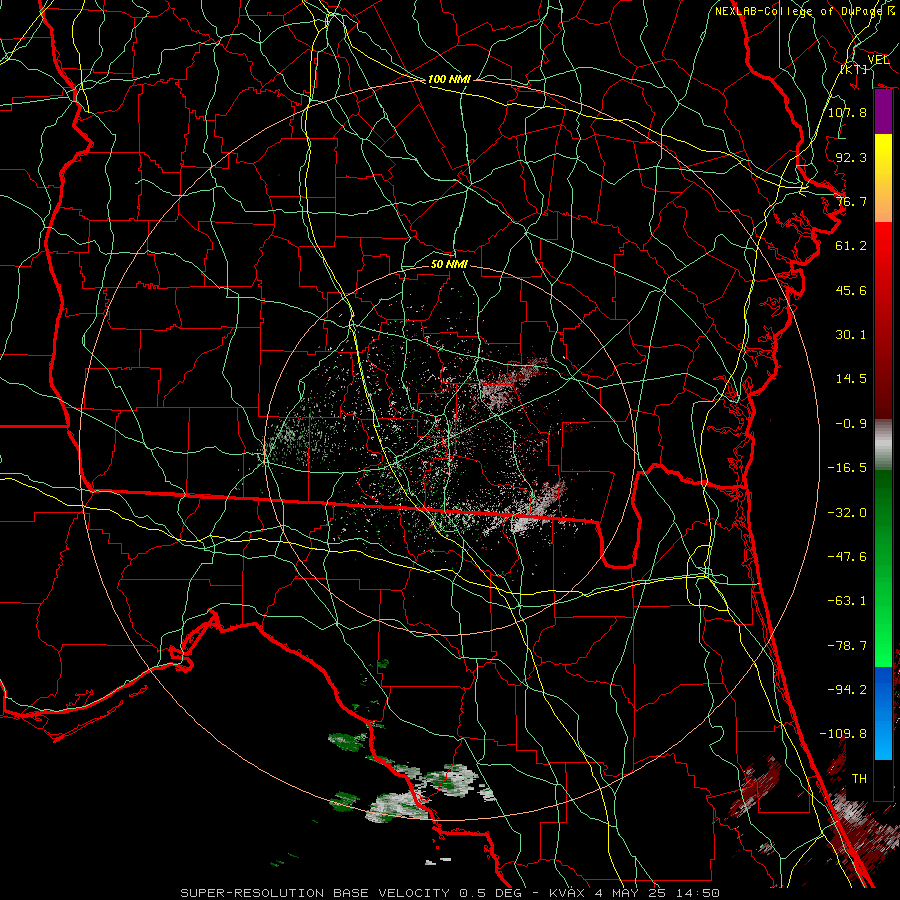Click the -78.7 legend value
The height and width of the screenshot is (900, 900).
[847, 646]
